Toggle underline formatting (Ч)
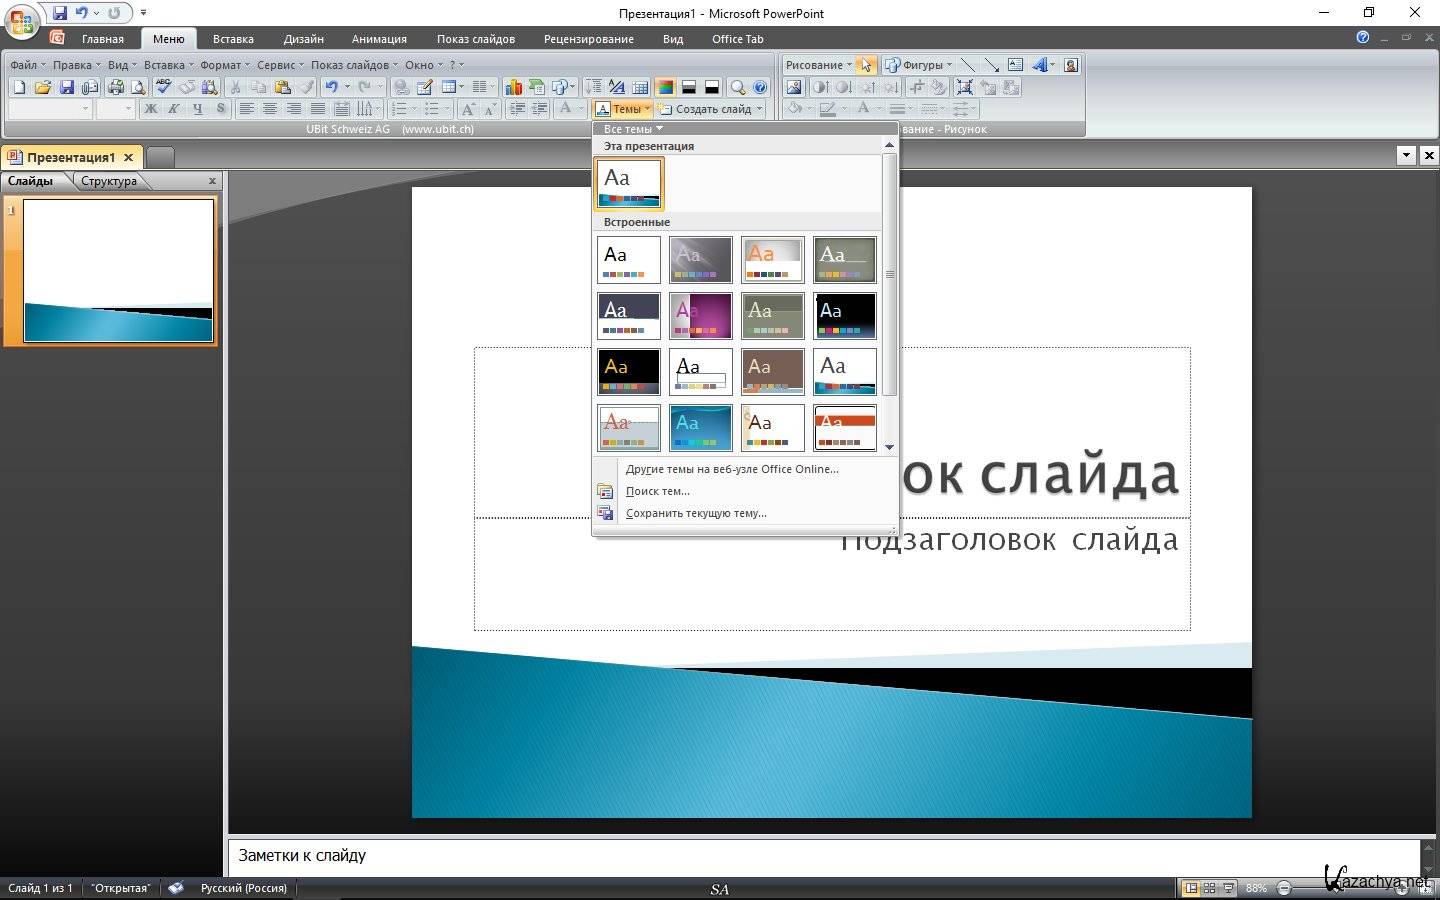Screen dimensions: 1440x900 pos(198,109)
